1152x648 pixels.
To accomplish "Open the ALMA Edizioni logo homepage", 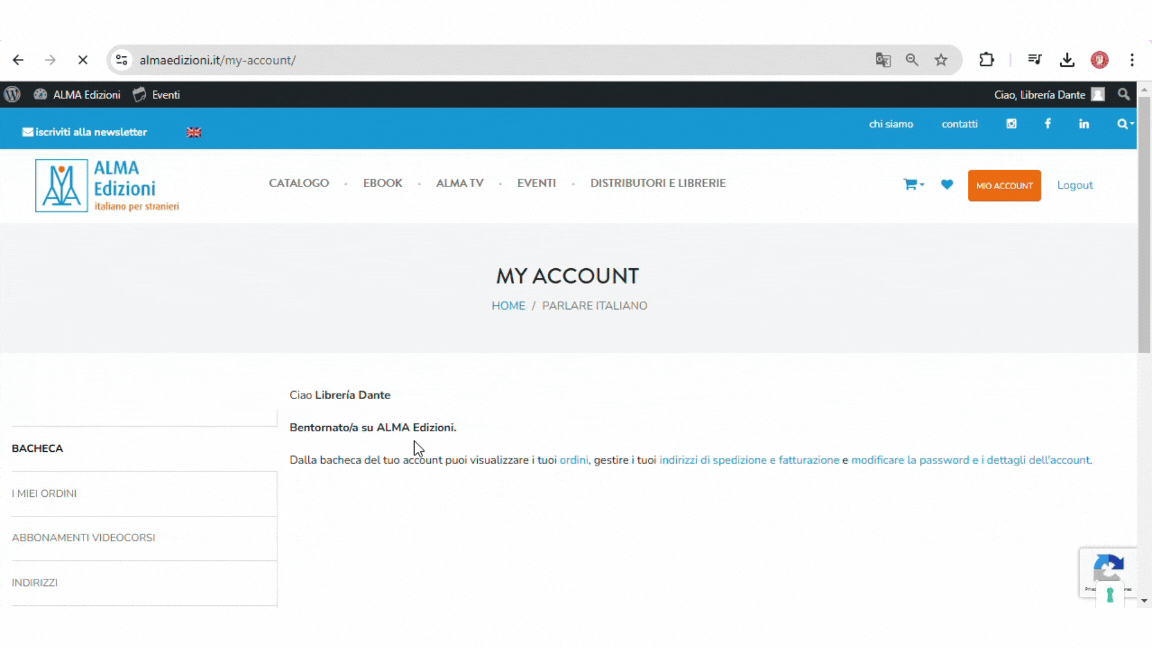I will [107, 186].
